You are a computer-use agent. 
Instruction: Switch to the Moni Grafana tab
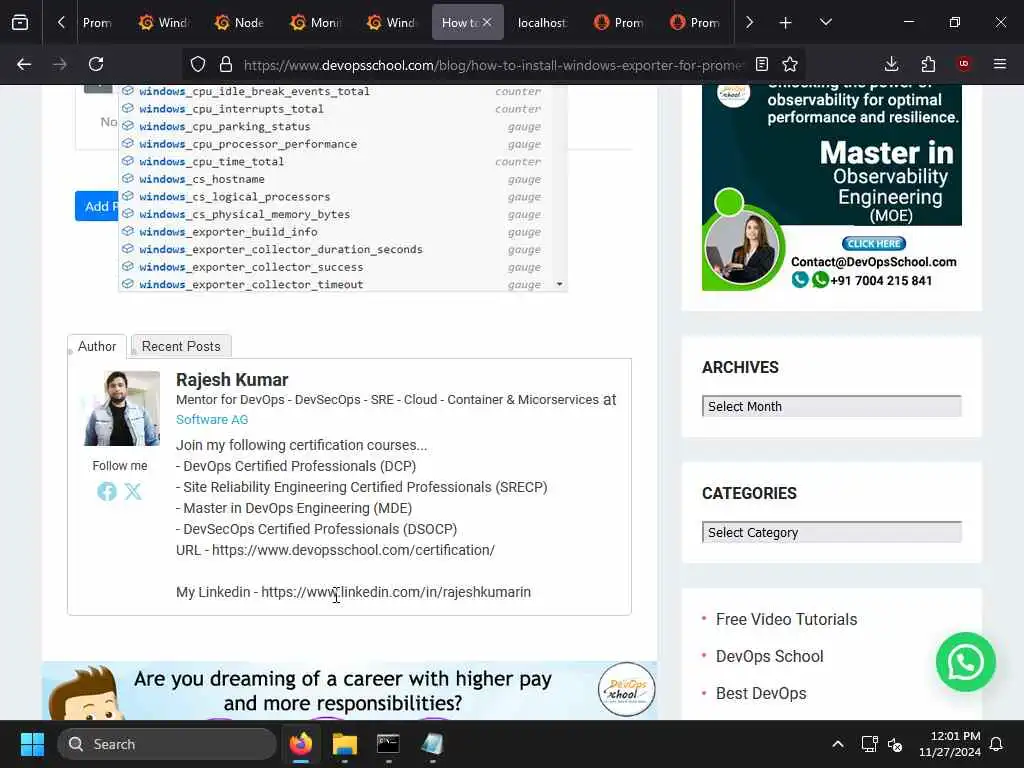click(x=315, y=22)
